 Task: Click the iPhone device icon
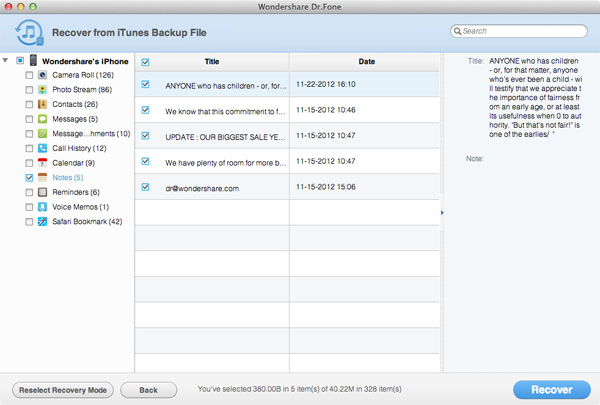click(x=34, y=60)
